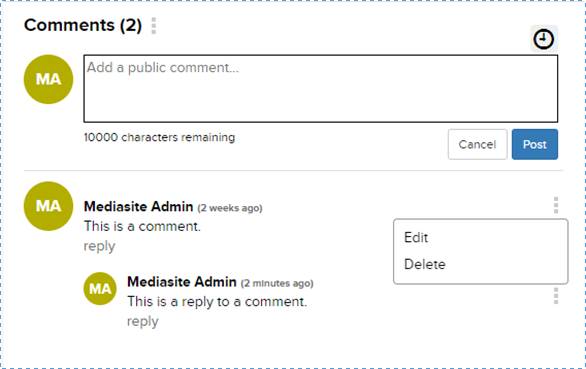
Task: Click the Cancel button
Action: point(478,144)
